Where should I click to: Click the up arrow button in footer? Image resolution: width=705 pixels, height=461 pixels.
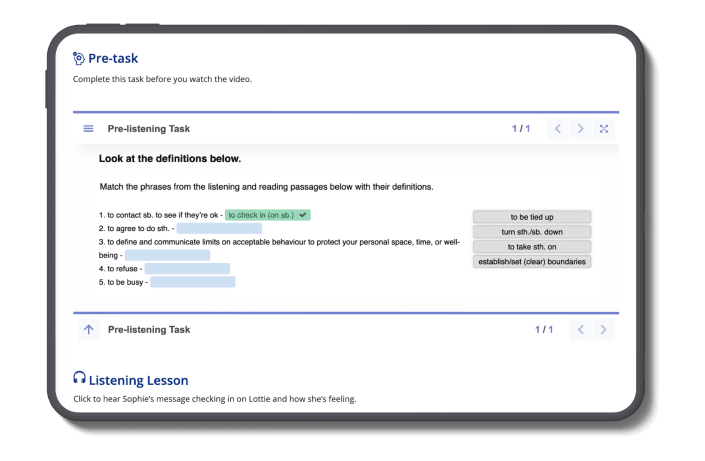[88, 329]
